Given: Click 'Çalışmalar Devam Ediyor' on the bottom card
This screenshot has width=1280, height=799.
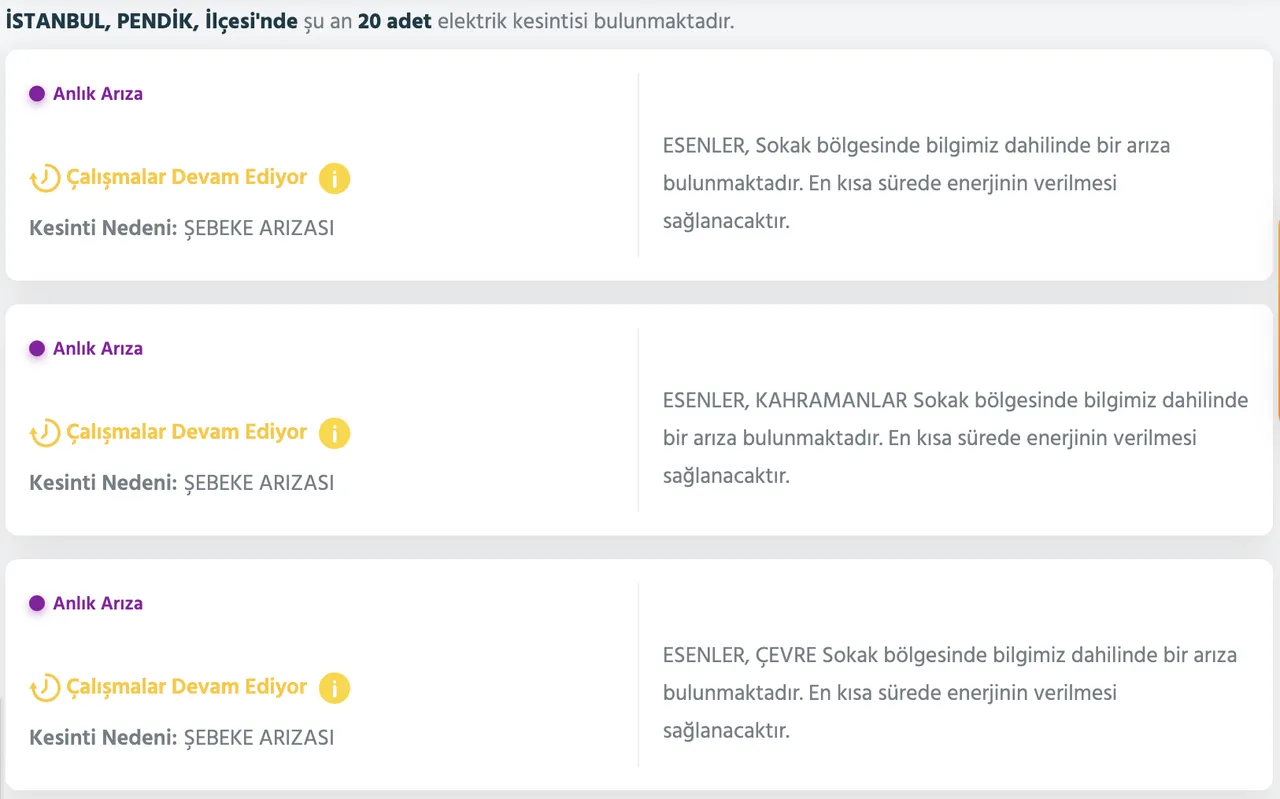Looking at the screenshot, I should point(186,687).
